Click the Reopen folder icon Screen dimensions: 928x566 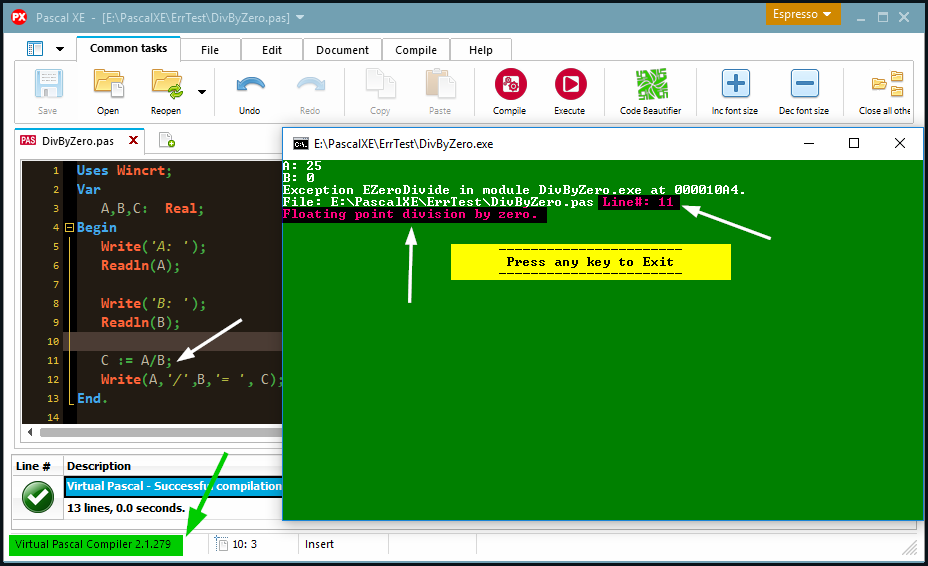pyautogui.click(x=167, y=84)
